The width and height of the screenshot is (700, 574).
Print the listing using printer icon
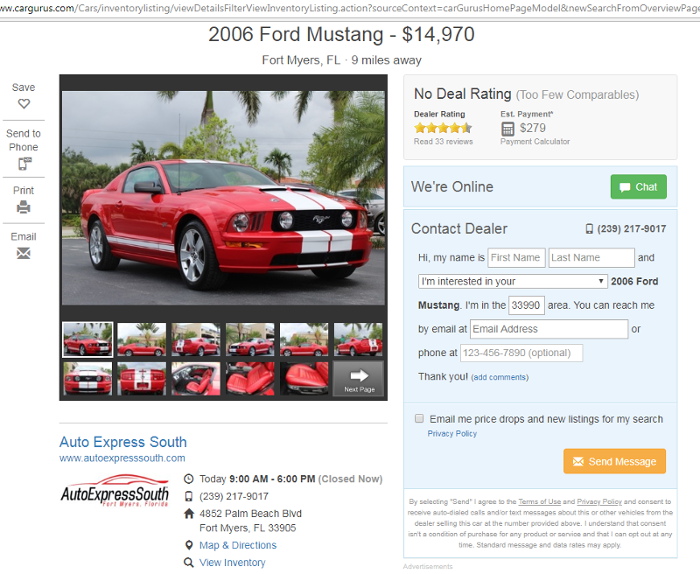24,207
